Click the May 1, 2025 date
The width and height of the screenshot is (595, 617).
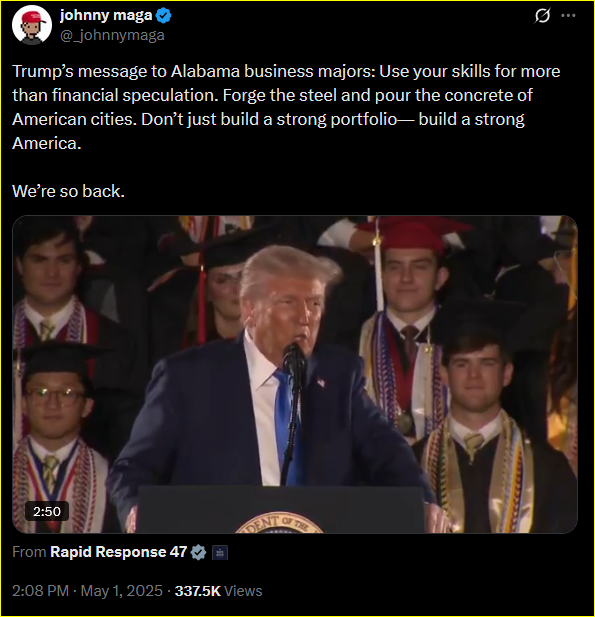(122, 591)
